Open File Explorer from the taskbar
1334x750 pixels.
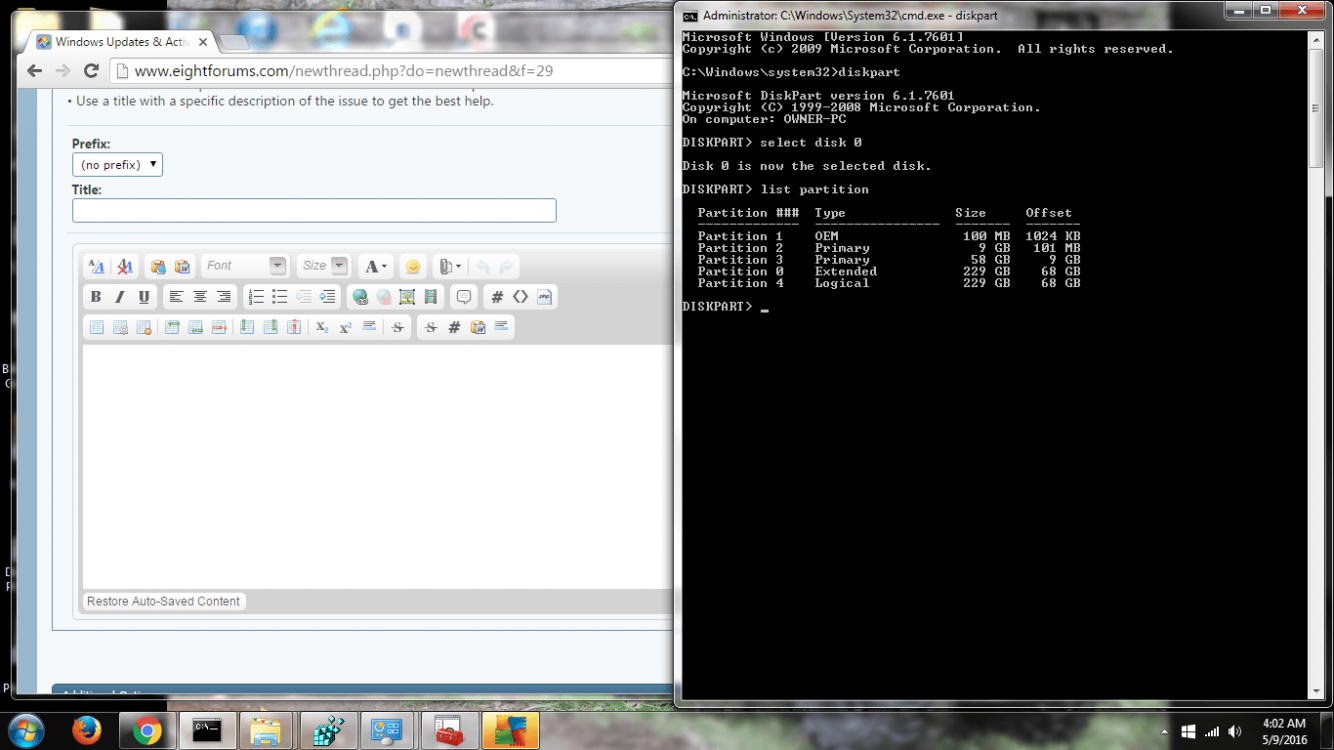tap(266, 731)
